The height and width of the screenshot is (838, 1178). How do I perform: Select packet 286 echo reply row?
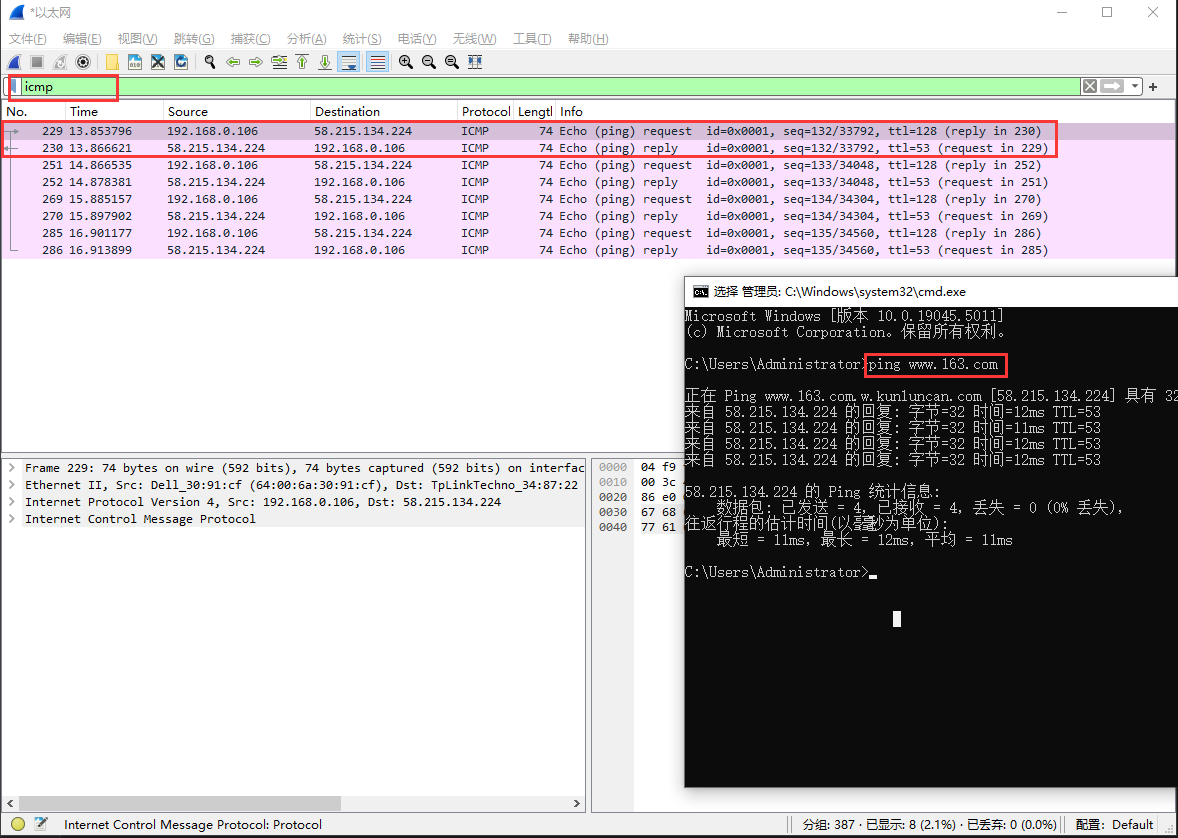588,250
